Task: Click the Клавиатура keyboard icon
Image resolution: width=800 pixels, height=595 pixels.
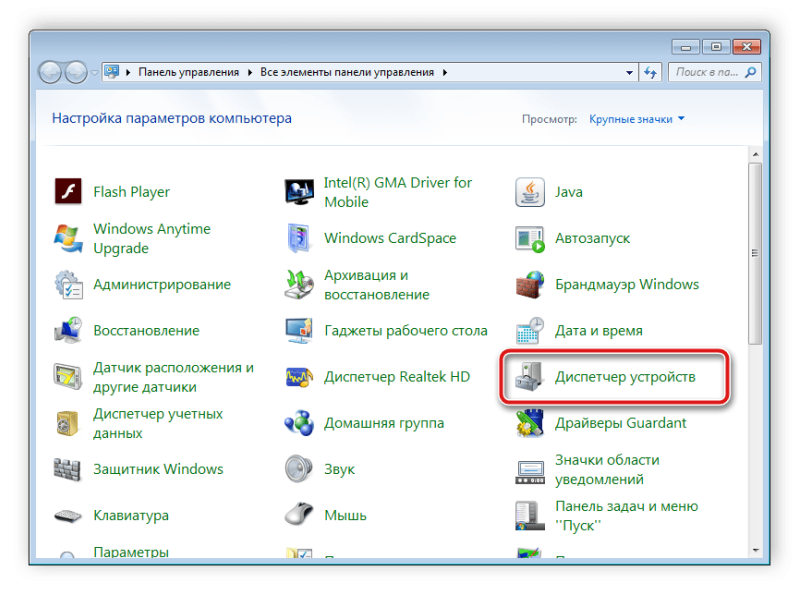Action: (x=68, y=516)
